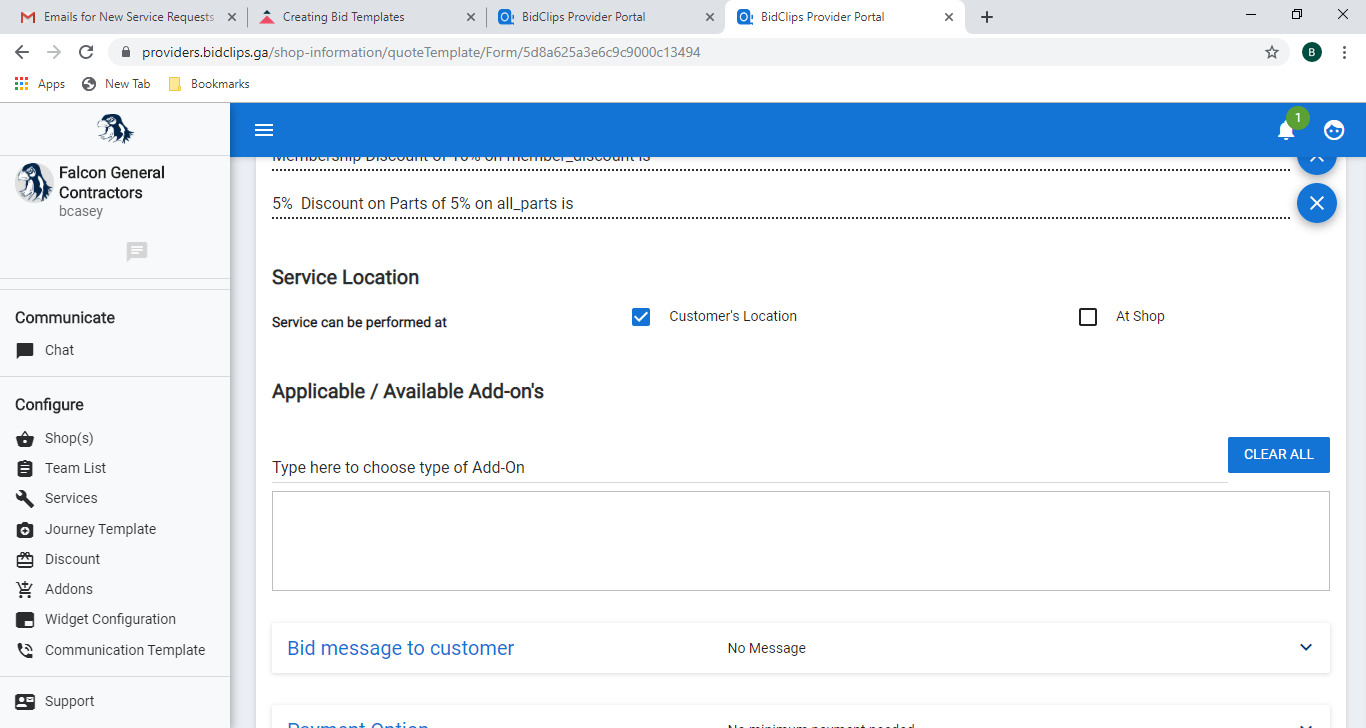Open New Tab bookmark

tap(116, 84)
